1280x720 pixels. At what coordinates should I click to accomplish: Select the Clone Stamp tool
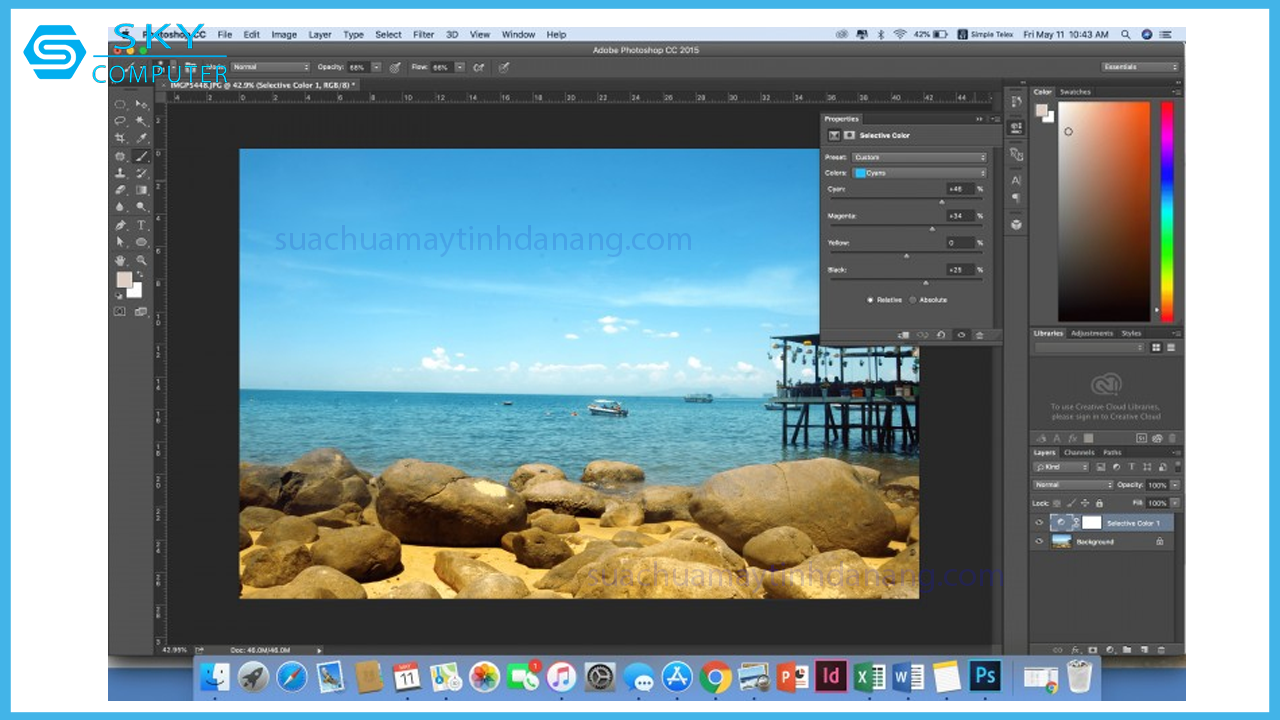coord(120,173)
